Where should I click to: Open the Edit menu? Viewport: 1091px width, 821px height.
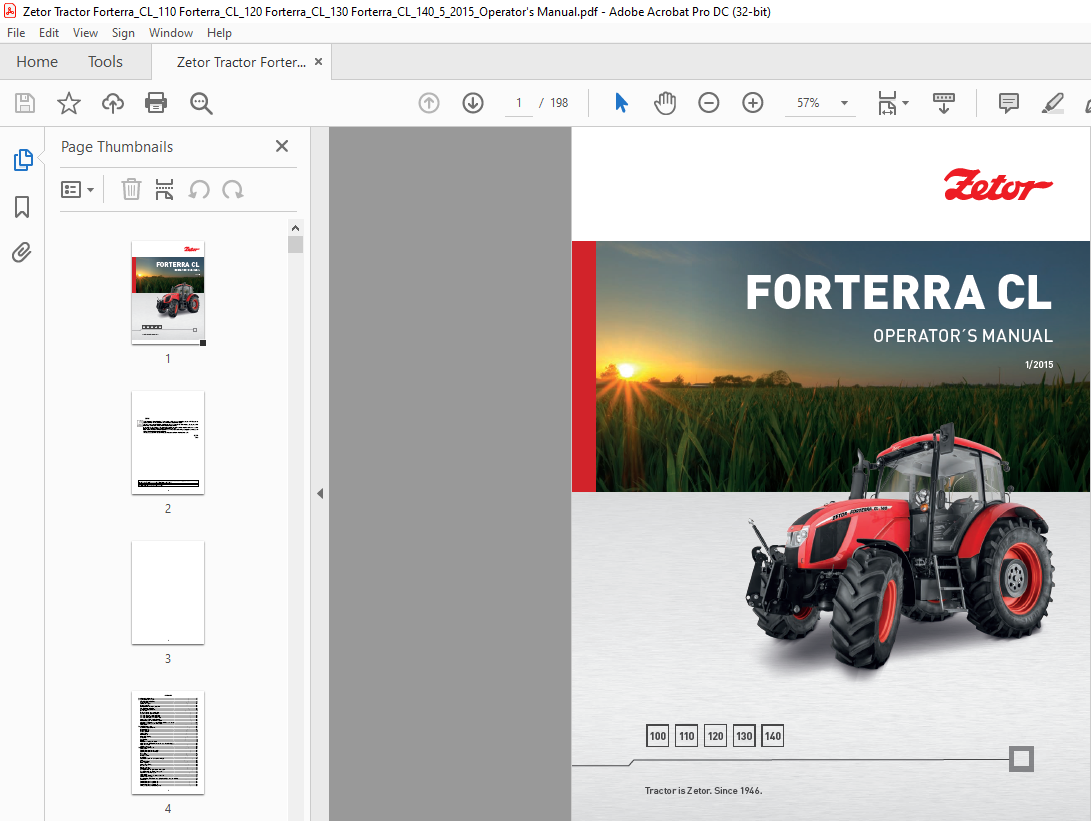click(x=49, y=33)
